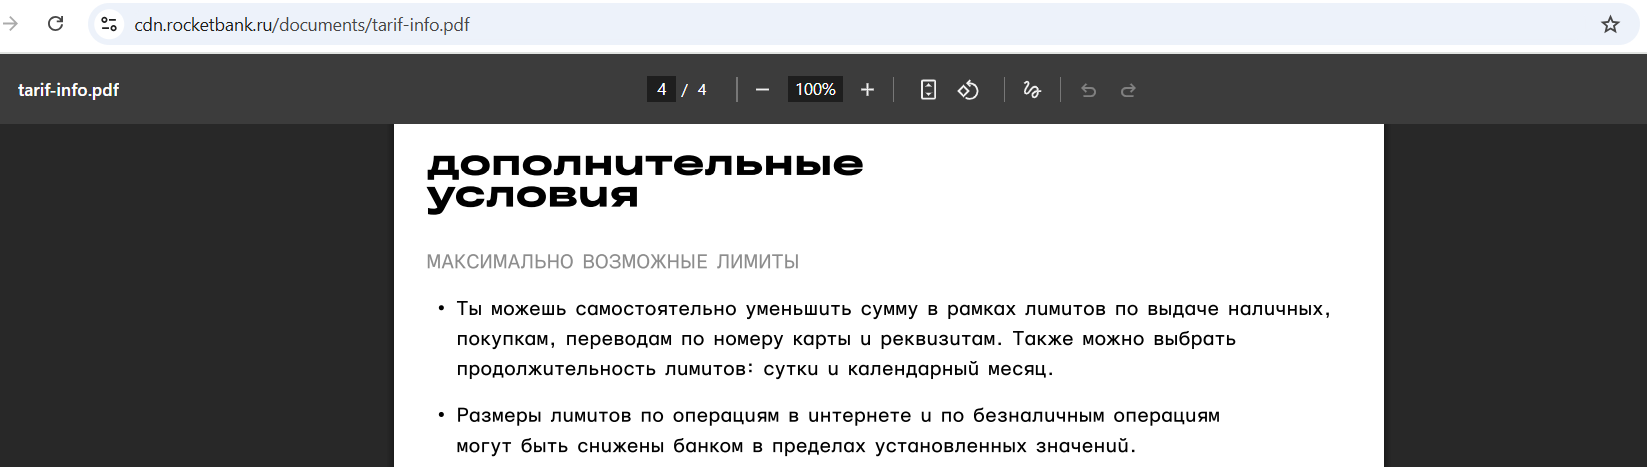The image size is (1647, 467).
Task: Activate the draw annotation tool
Action: (1032, 90)
